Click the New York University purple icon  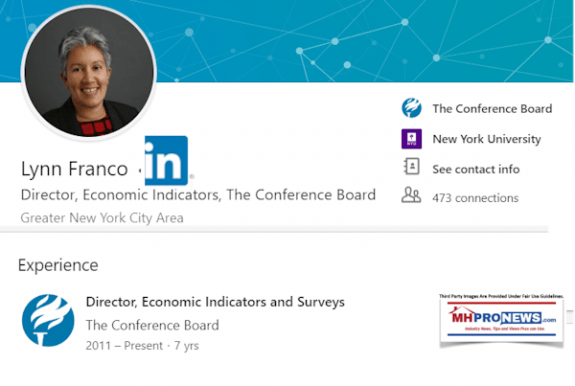click(x=411, y=139)
